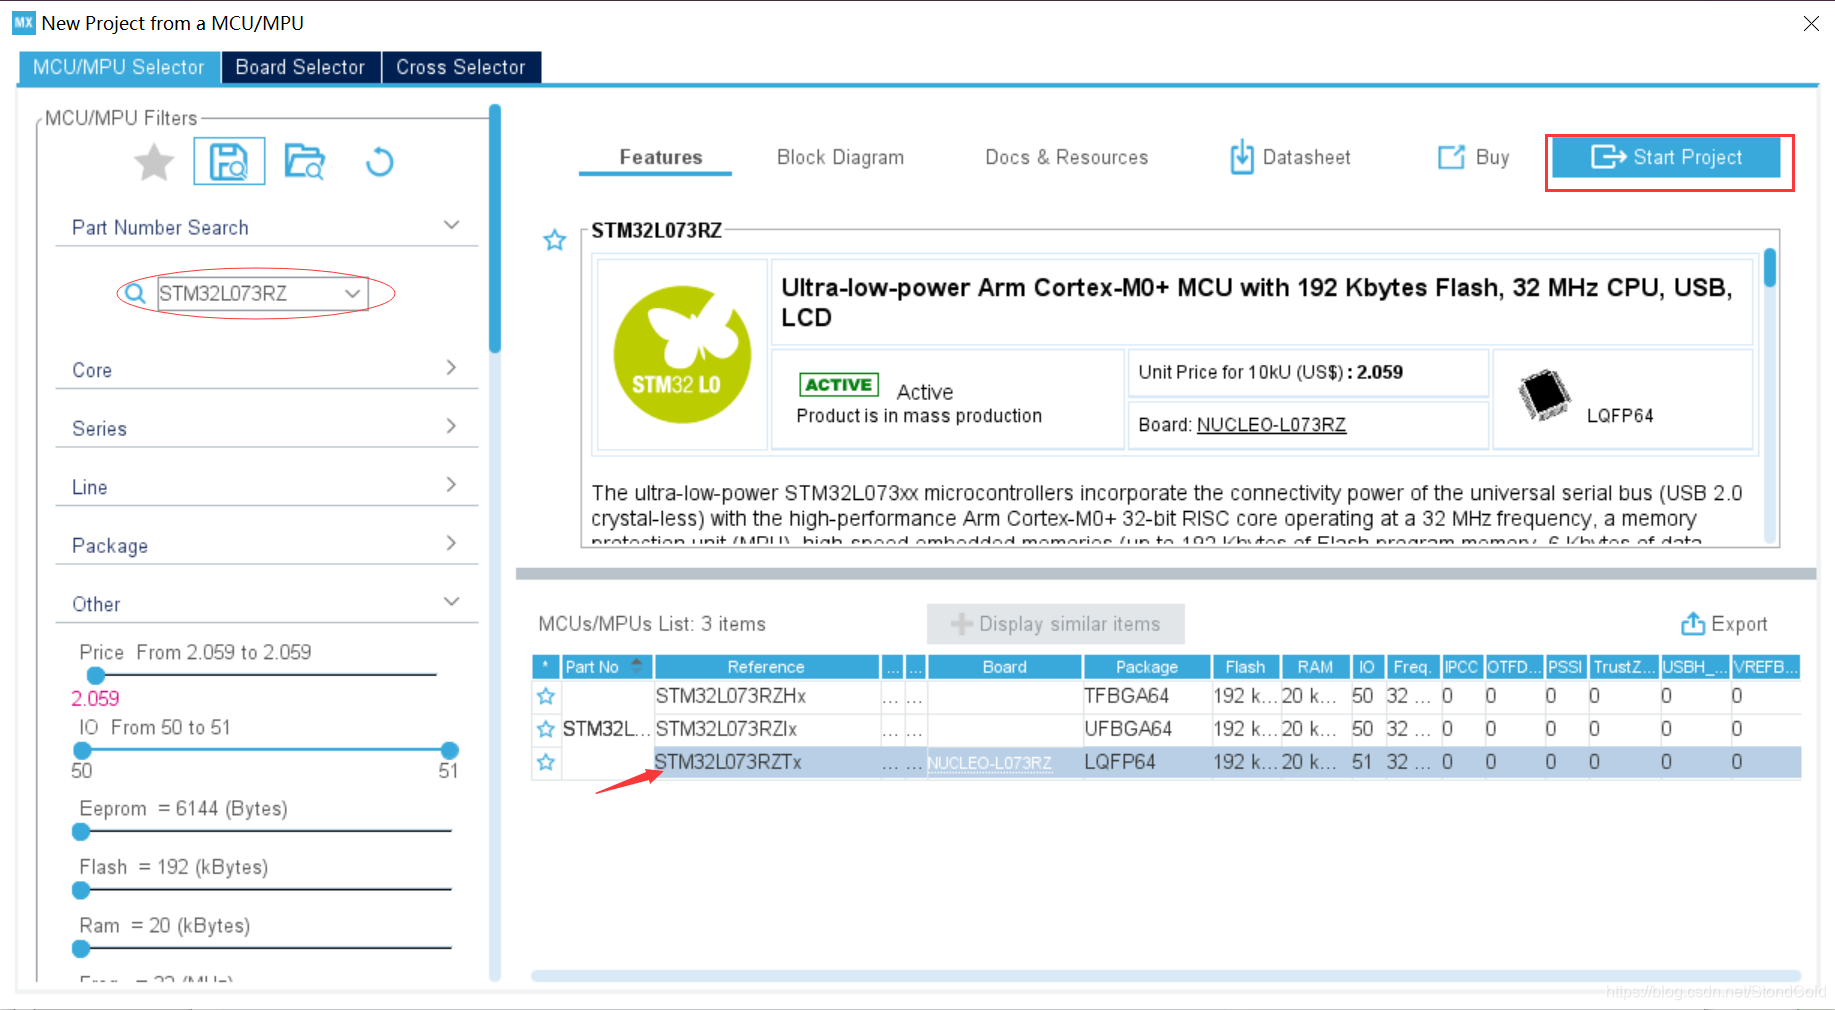Image resolution: width=1835 pixels, height=1010 pixels.
Task: Click the LQFP64 chip package image
Action: pyautogui.click(x=1544, y=395)
